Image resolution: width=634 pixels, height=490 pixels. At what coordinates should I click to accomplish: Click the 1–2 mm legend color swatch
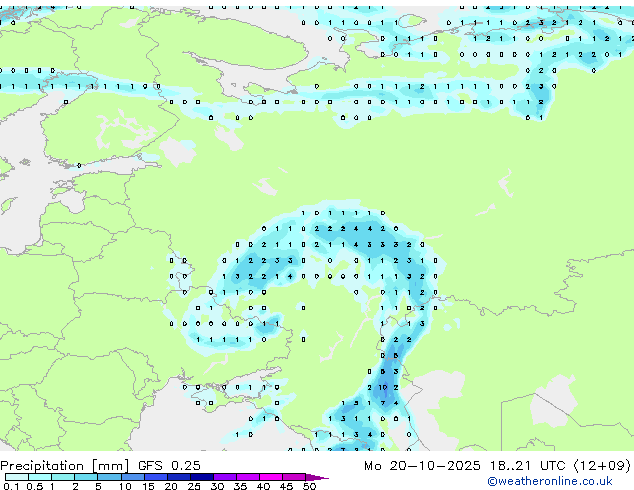(63, 477)
